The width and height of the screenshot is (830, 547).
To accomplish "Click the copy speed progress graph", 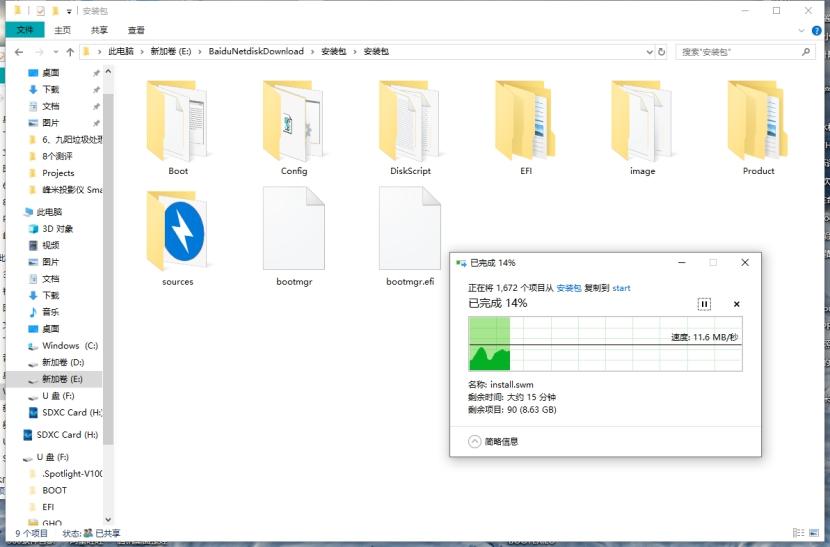I will click(x=605, y=344).
